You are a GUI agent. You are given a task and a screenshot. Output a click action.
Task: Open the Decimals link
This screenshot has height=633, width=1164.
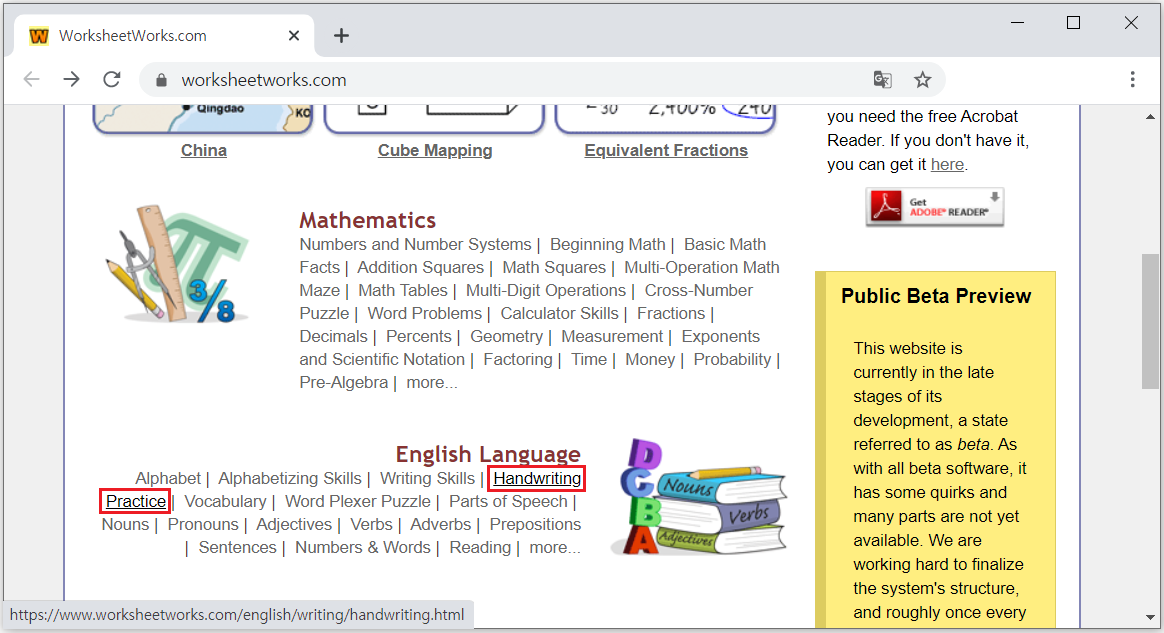tap(333, 336)
